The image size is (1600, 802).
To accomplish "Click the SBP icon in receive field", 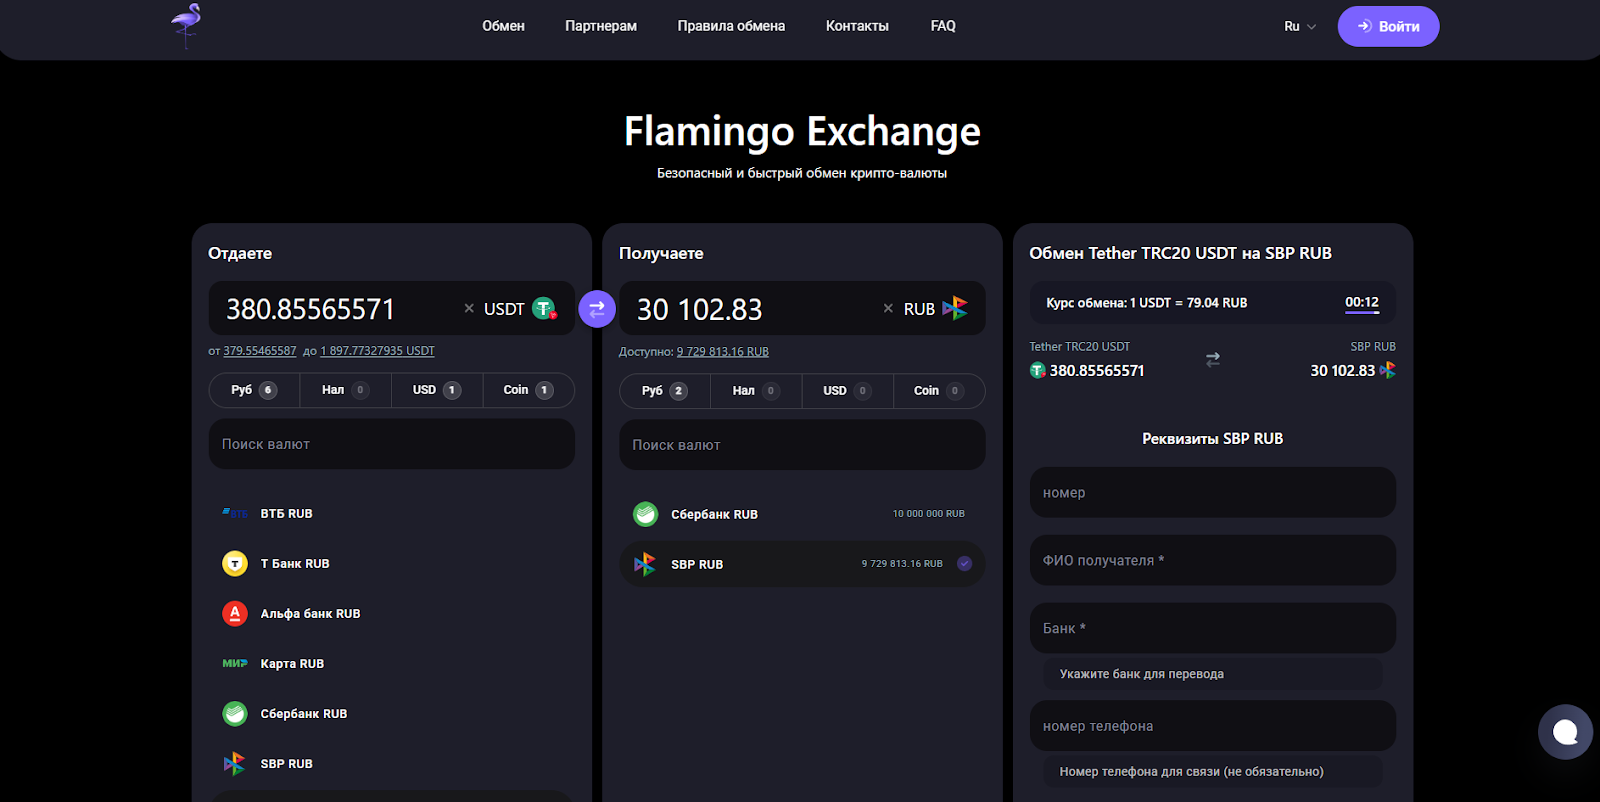I will 955,308.
